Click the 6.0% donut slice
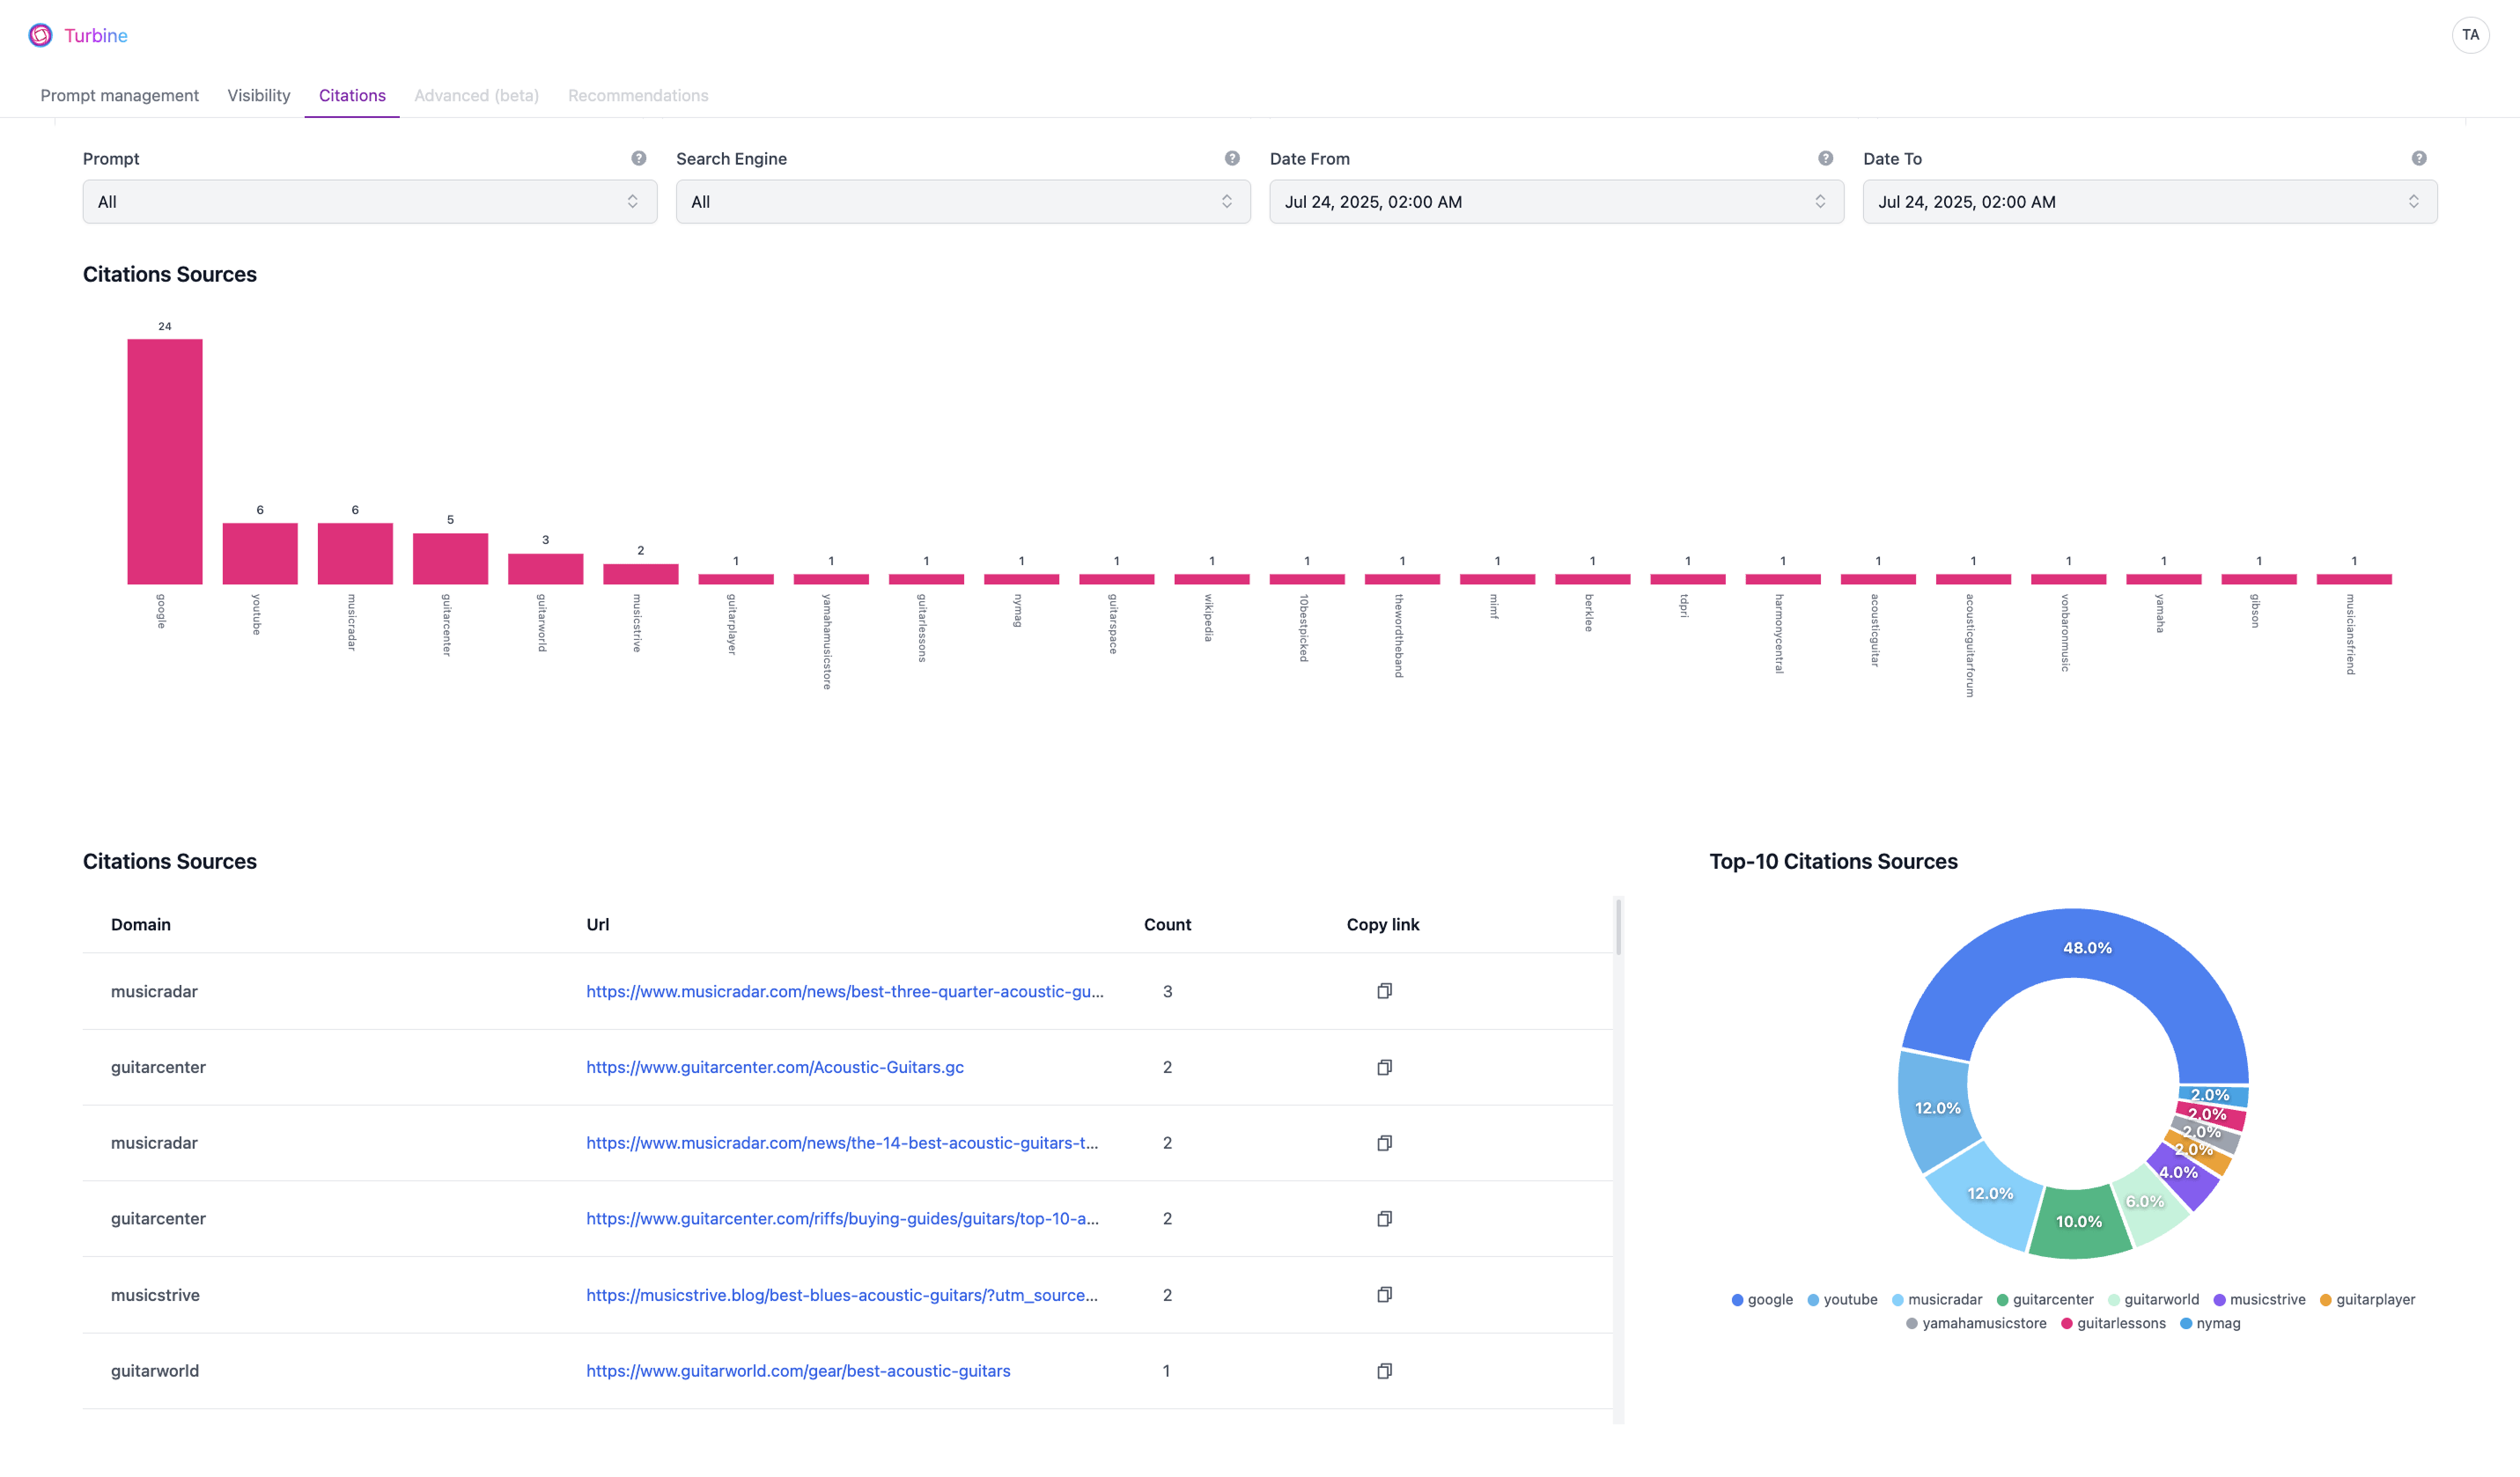Image resolution: width=2520 pixels, height=1477 pixels. [2146, 1202]
